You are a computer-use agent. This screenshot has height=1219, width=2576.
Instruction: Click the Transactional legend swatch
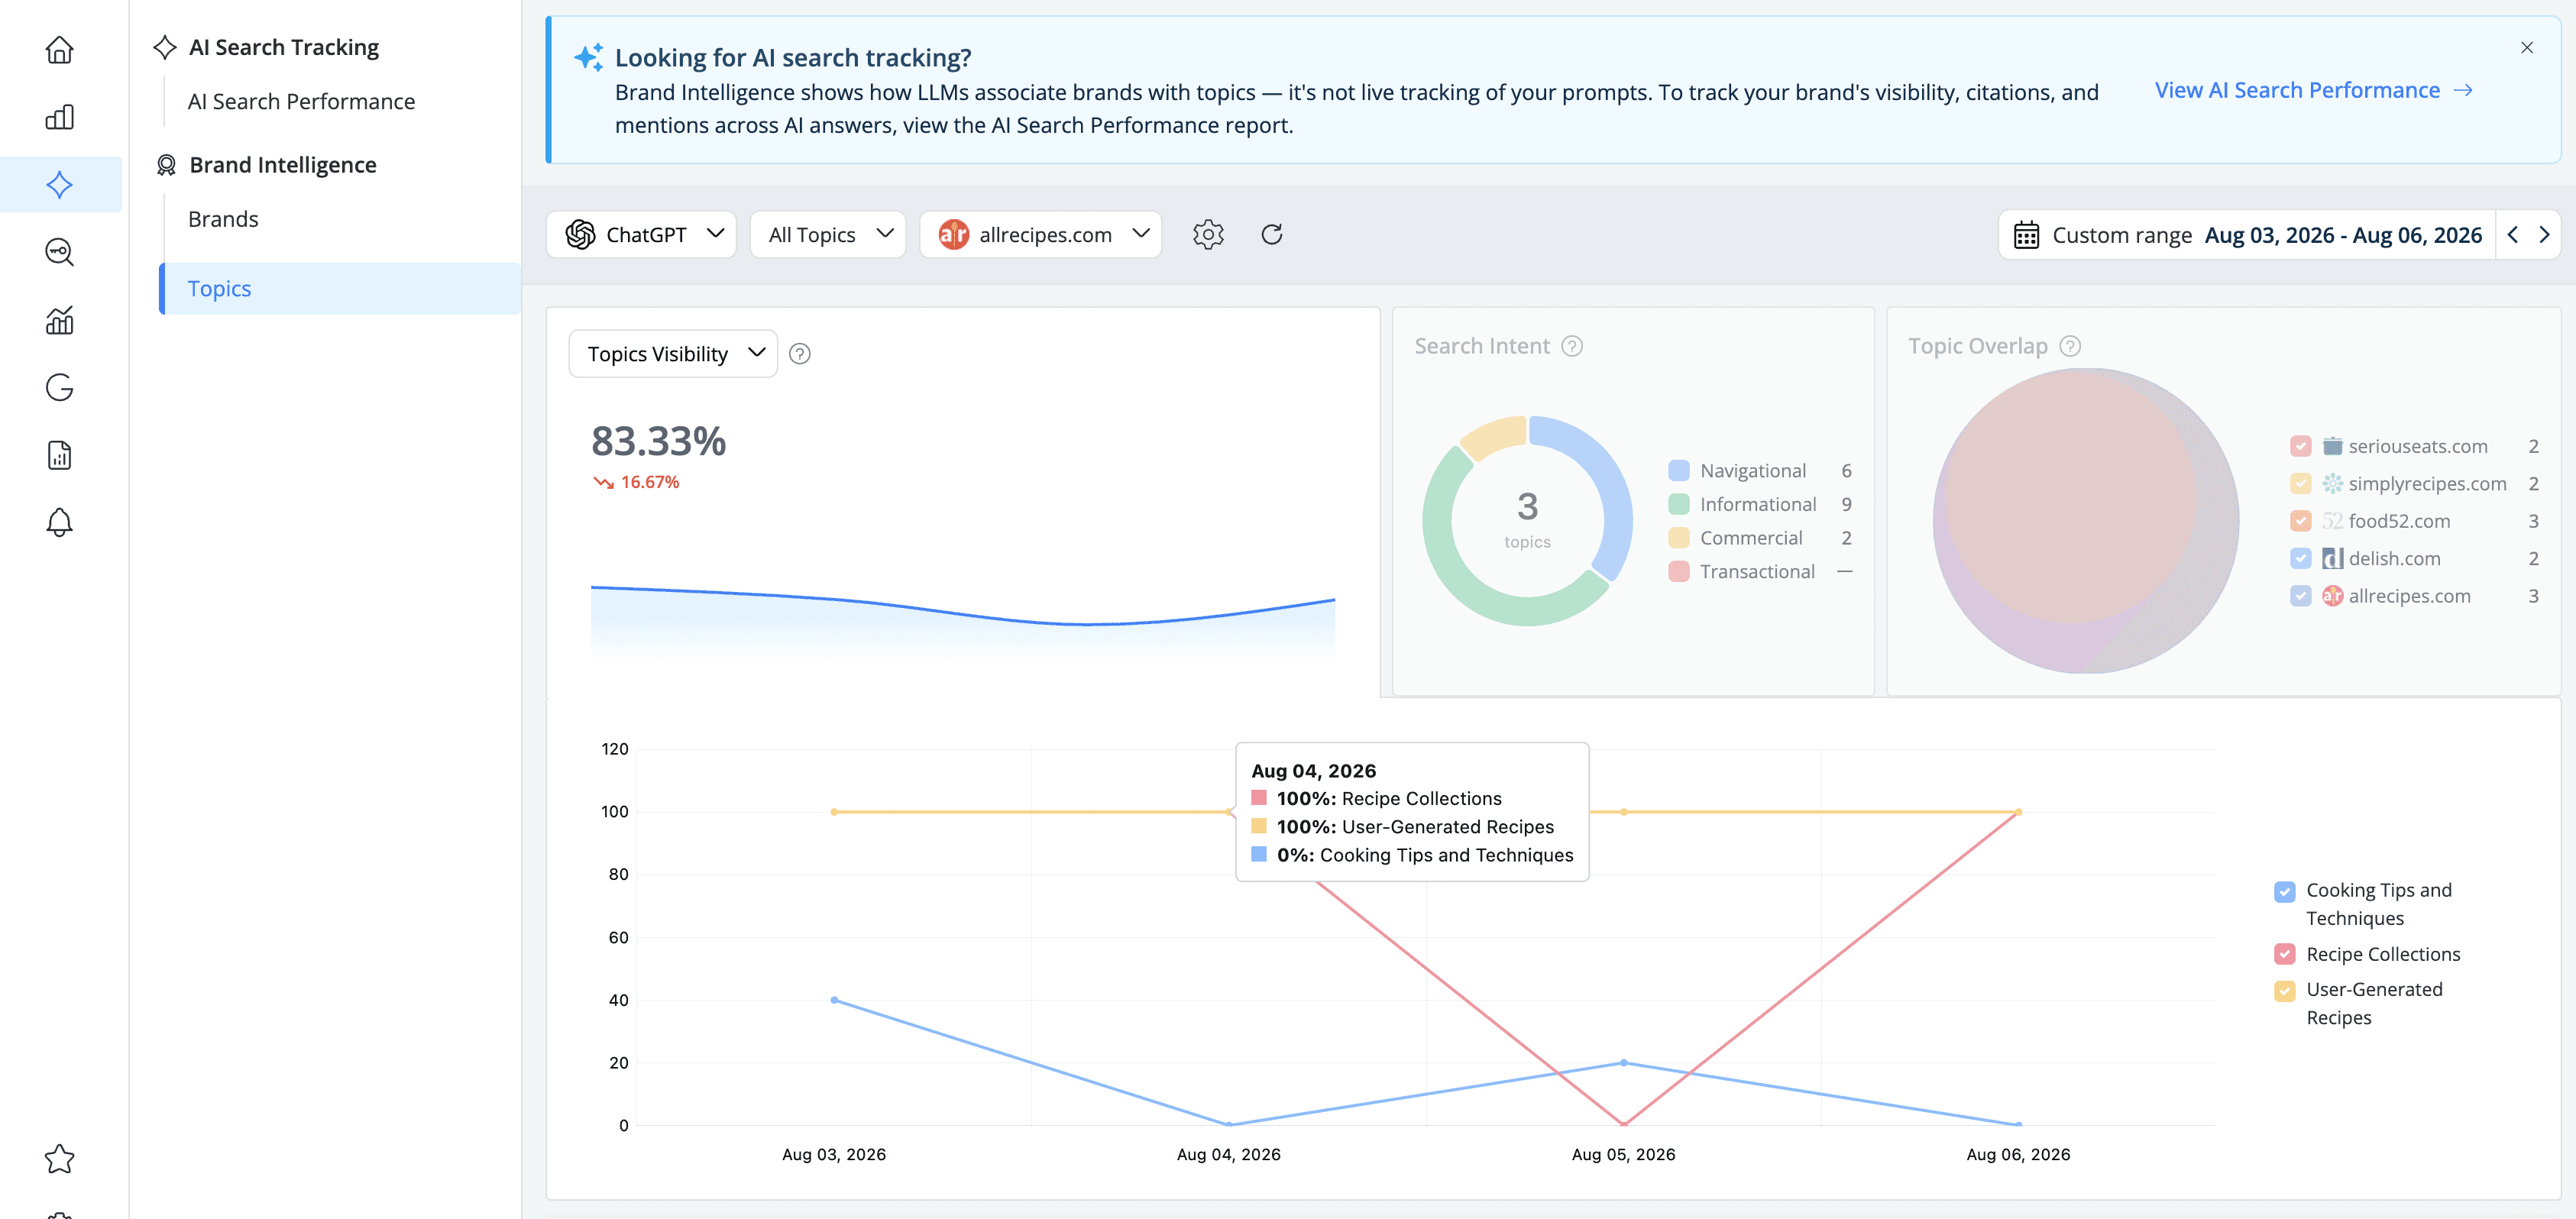point(1679,572)
